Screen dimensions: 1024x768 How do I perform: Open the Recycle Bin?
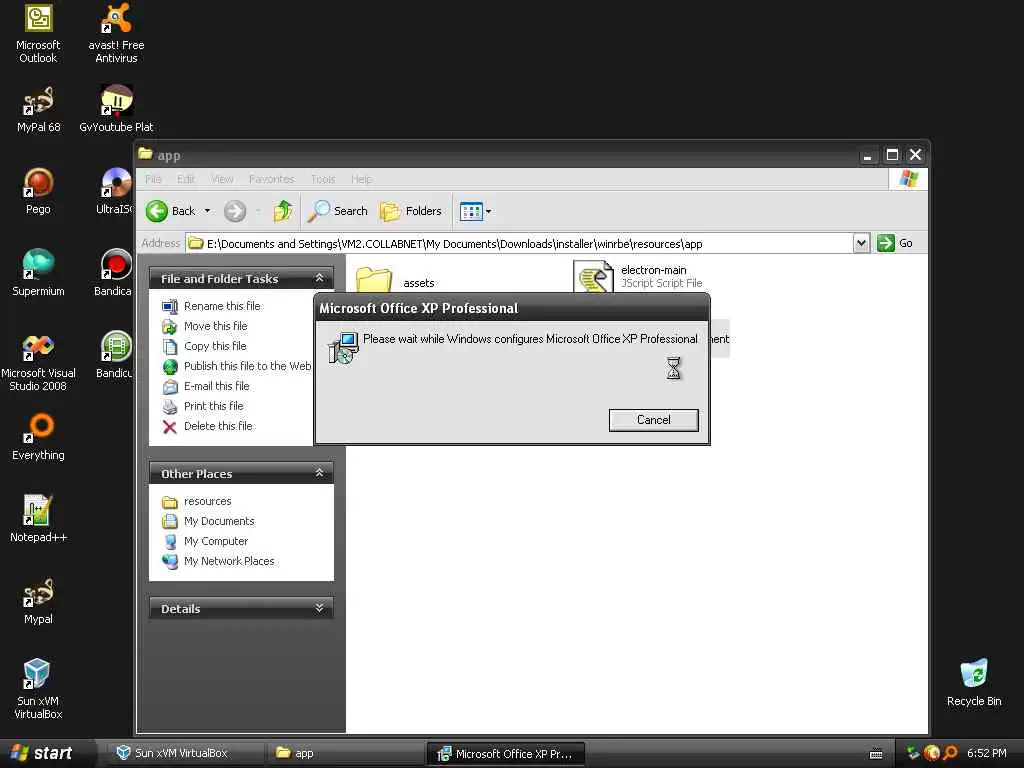(x=974, y=683)
